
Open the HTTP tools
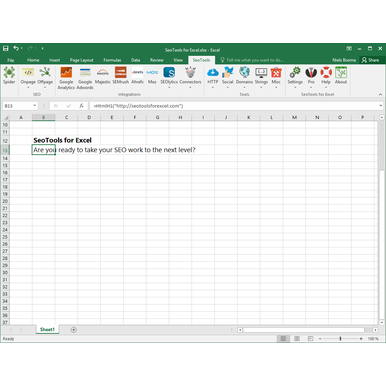click(213, 77)
